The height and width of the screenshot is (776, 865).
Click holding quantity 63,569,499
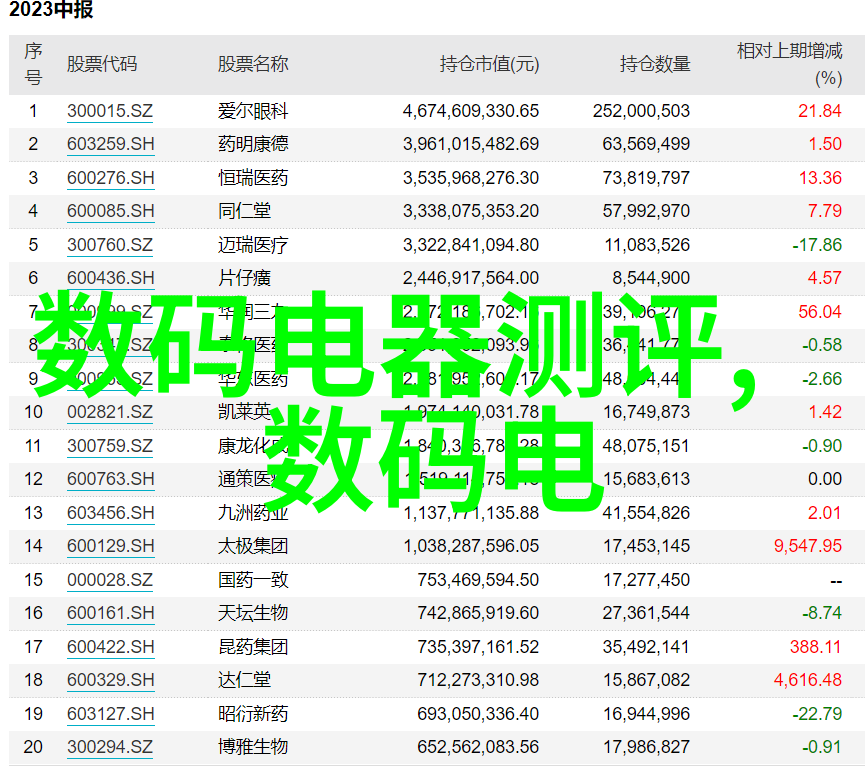point(646,144)
